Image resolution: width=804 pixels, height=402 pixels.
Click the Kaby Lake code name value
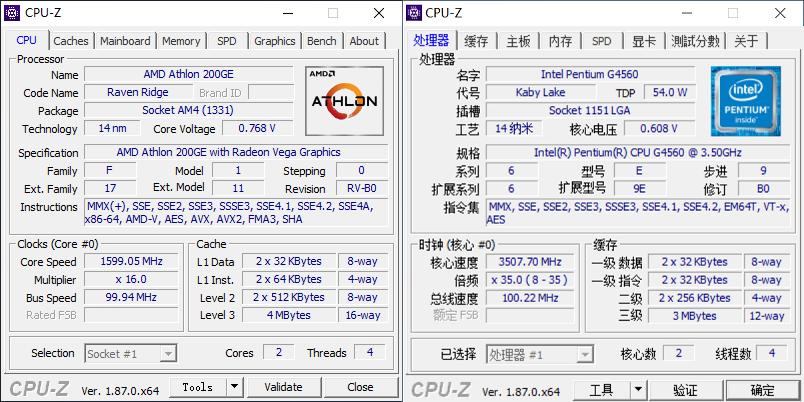coord(540,93)
